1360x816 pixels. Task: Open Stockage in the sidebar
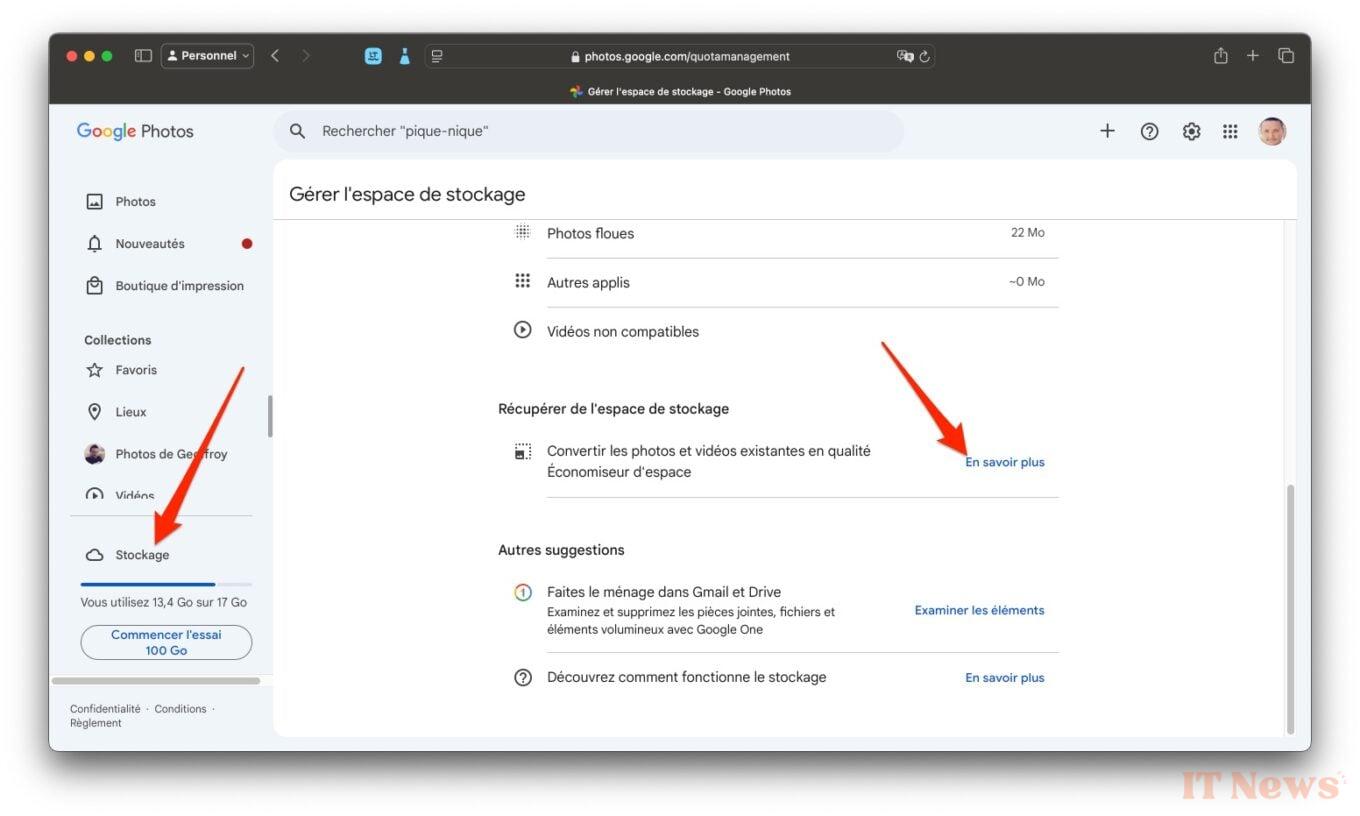(x=142, y=555)
